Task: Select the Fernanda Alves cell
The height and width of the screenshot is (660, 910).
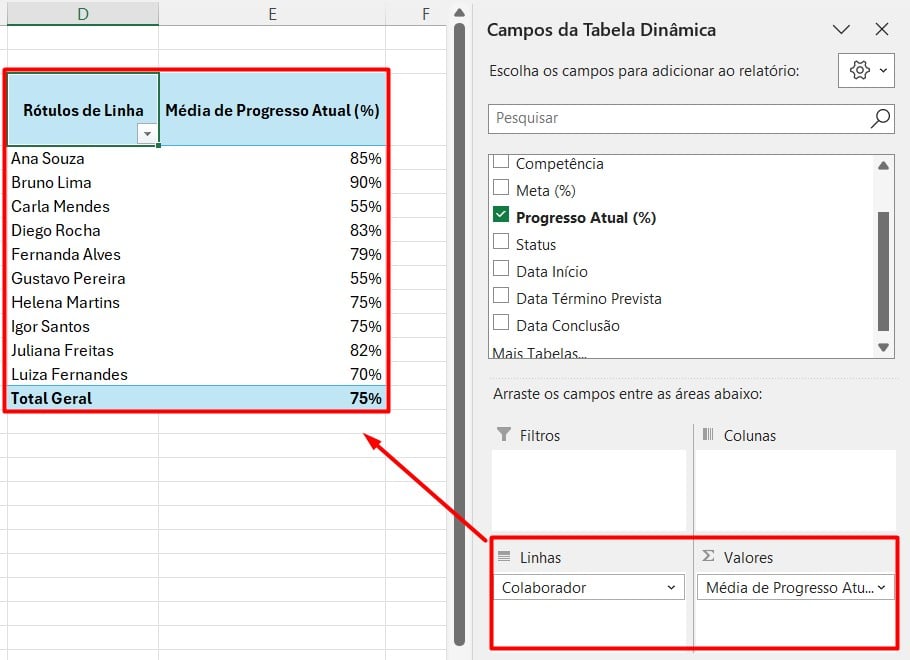Action: tap(83, 254)
